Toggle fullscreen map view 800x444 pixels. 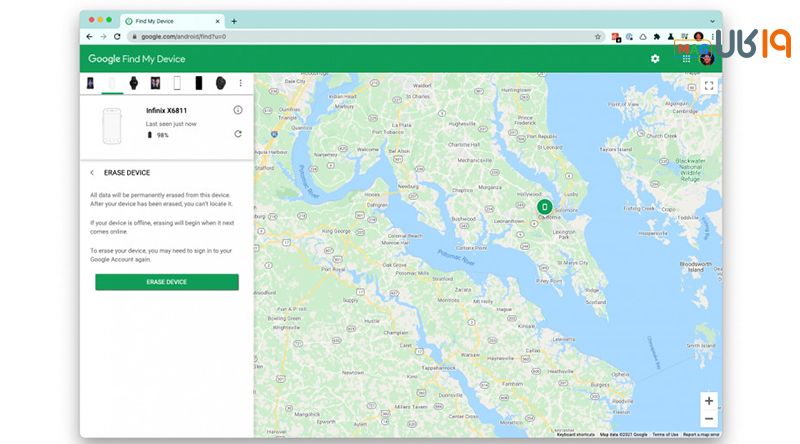pyautogui.click(x=708, y=85)
